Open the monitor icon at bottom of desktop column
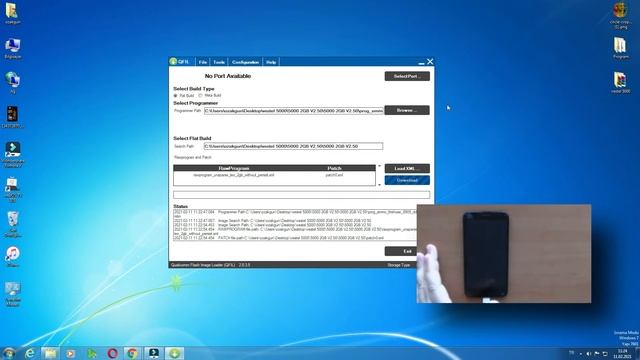 pyautogui.click(x=13, y=293)
